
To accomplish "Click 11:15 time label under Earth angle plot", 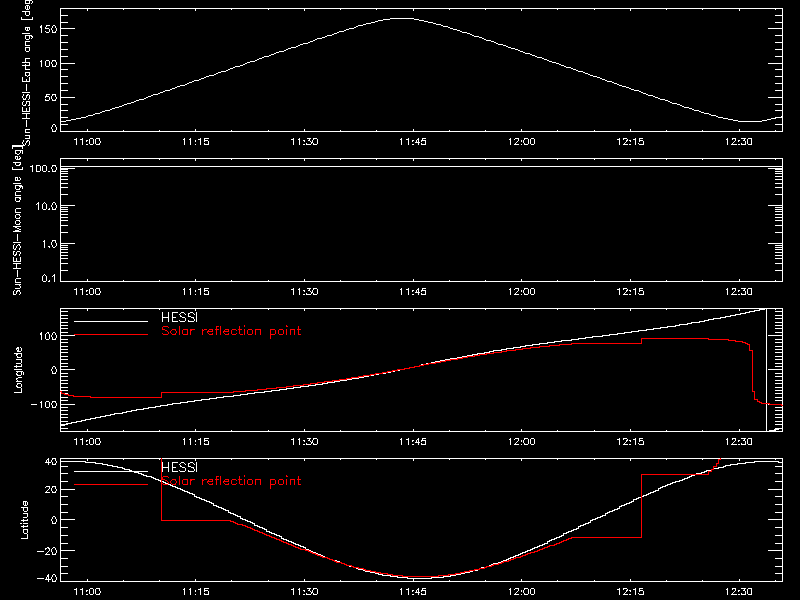I will (x=195, y=142).
